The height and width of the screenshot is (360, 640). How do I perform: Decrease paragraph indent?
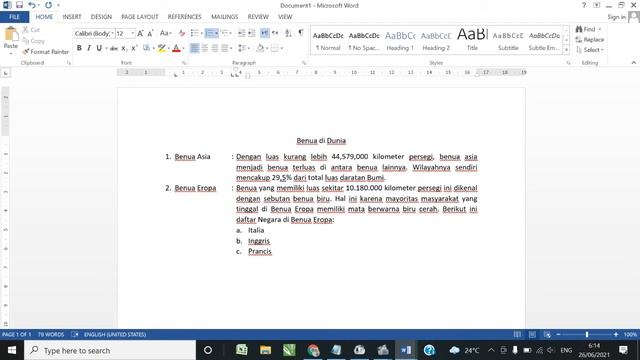tap(242, 33)
